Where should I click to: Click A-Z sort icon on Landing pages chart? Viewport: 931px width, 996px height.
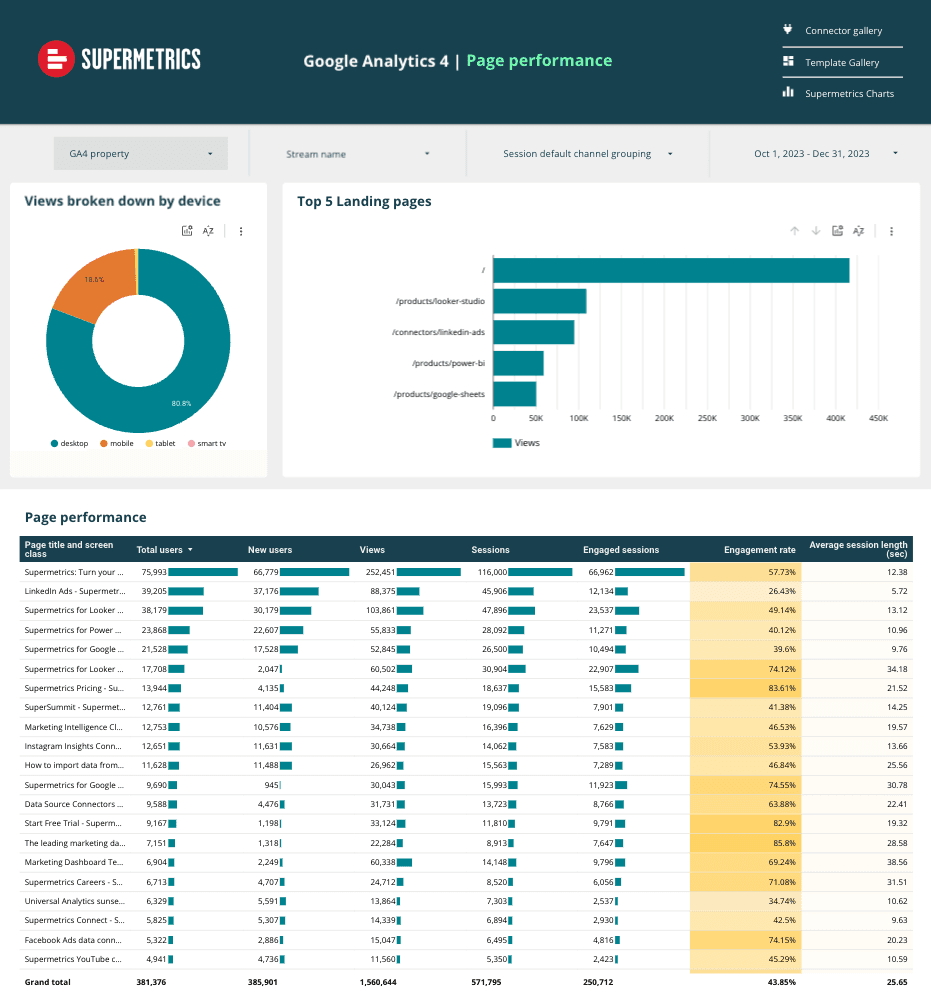pyautogui.click(x=858, y=231)
